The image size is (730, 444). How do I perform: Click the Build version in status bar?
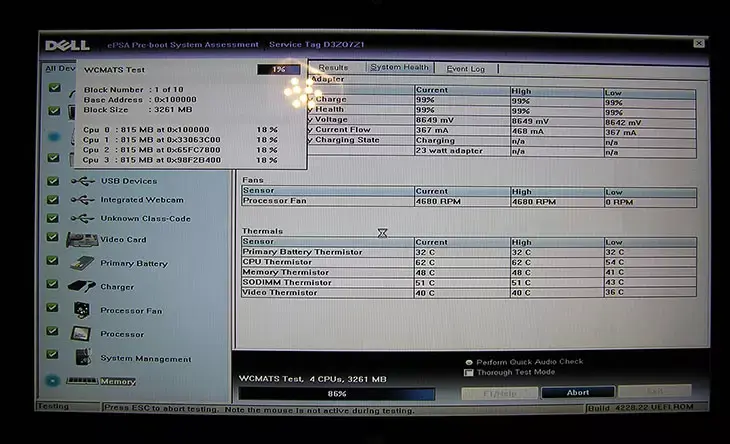point(641,408)
